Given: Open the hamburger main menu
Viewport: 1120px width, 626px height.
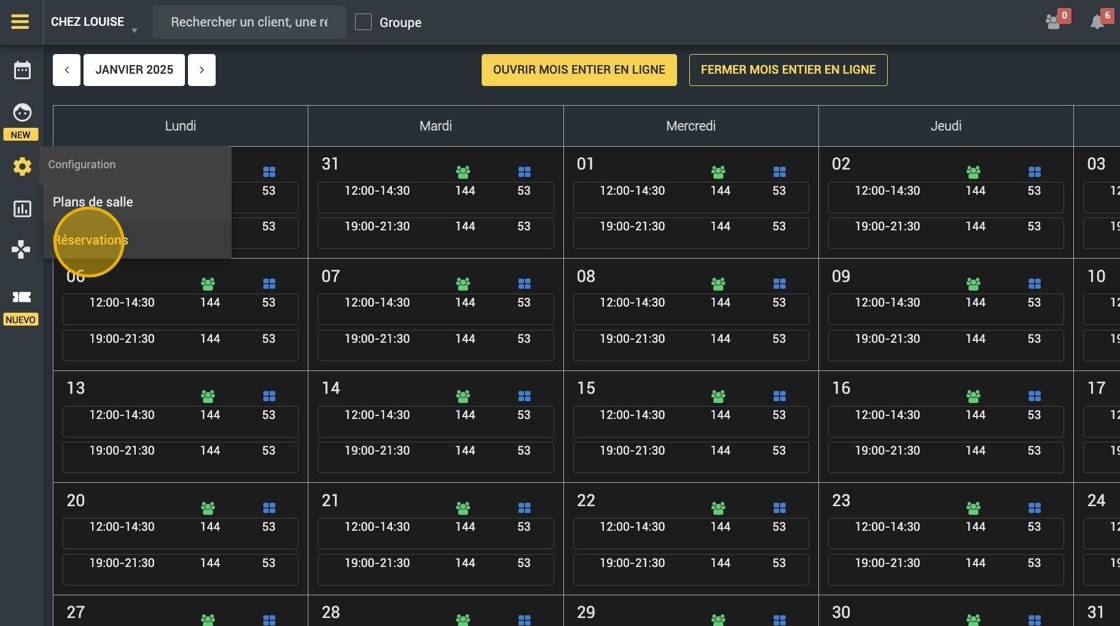Looking at the screenshot, I should [20, 21].
